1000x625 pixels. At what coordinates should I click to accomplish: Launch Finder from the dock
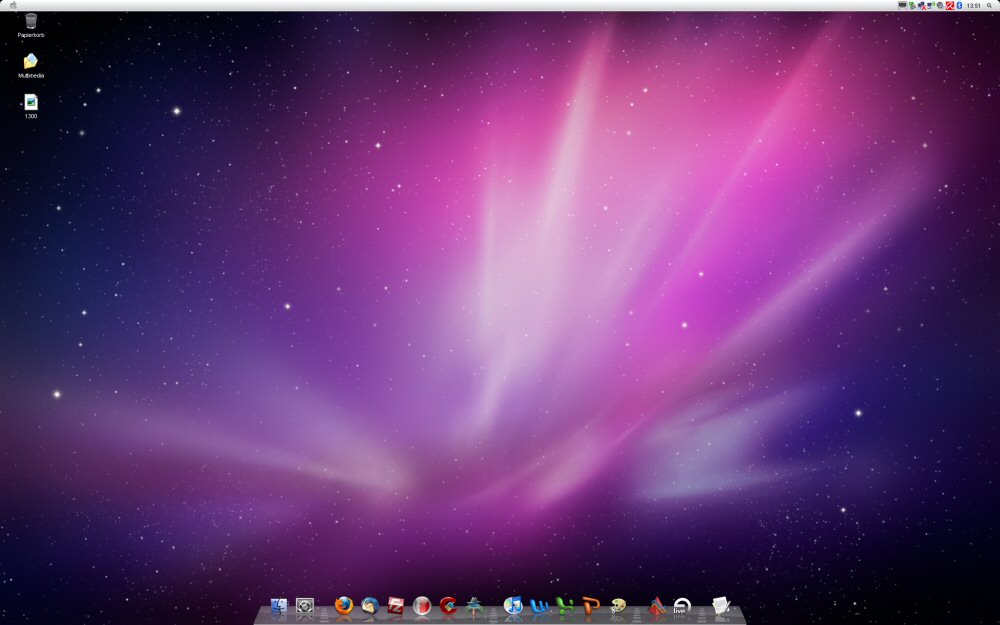pos(279,606)
